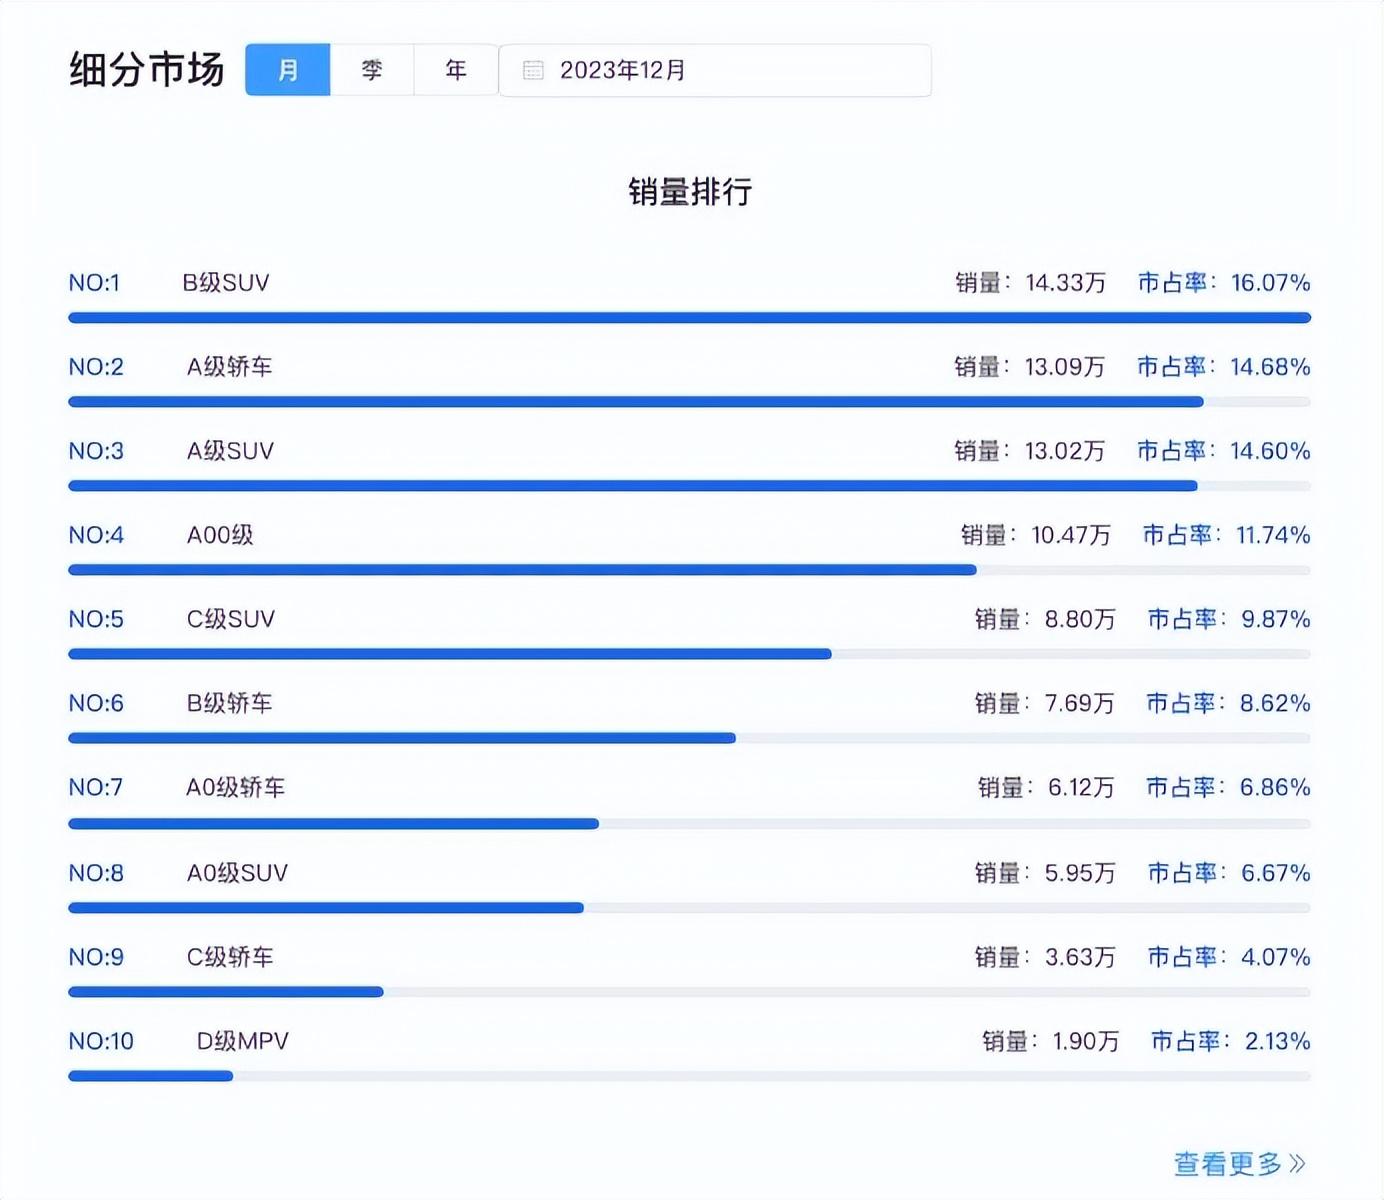Select the C级SUV segment name

(230, 619)
